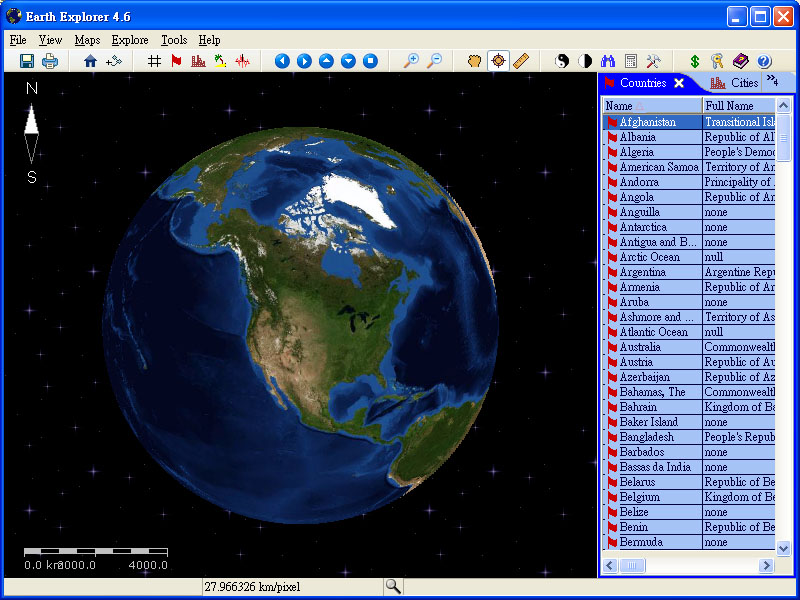Viewport: 800px width, 600px height.
Task: Close the Countries tab
Action: 679,83
